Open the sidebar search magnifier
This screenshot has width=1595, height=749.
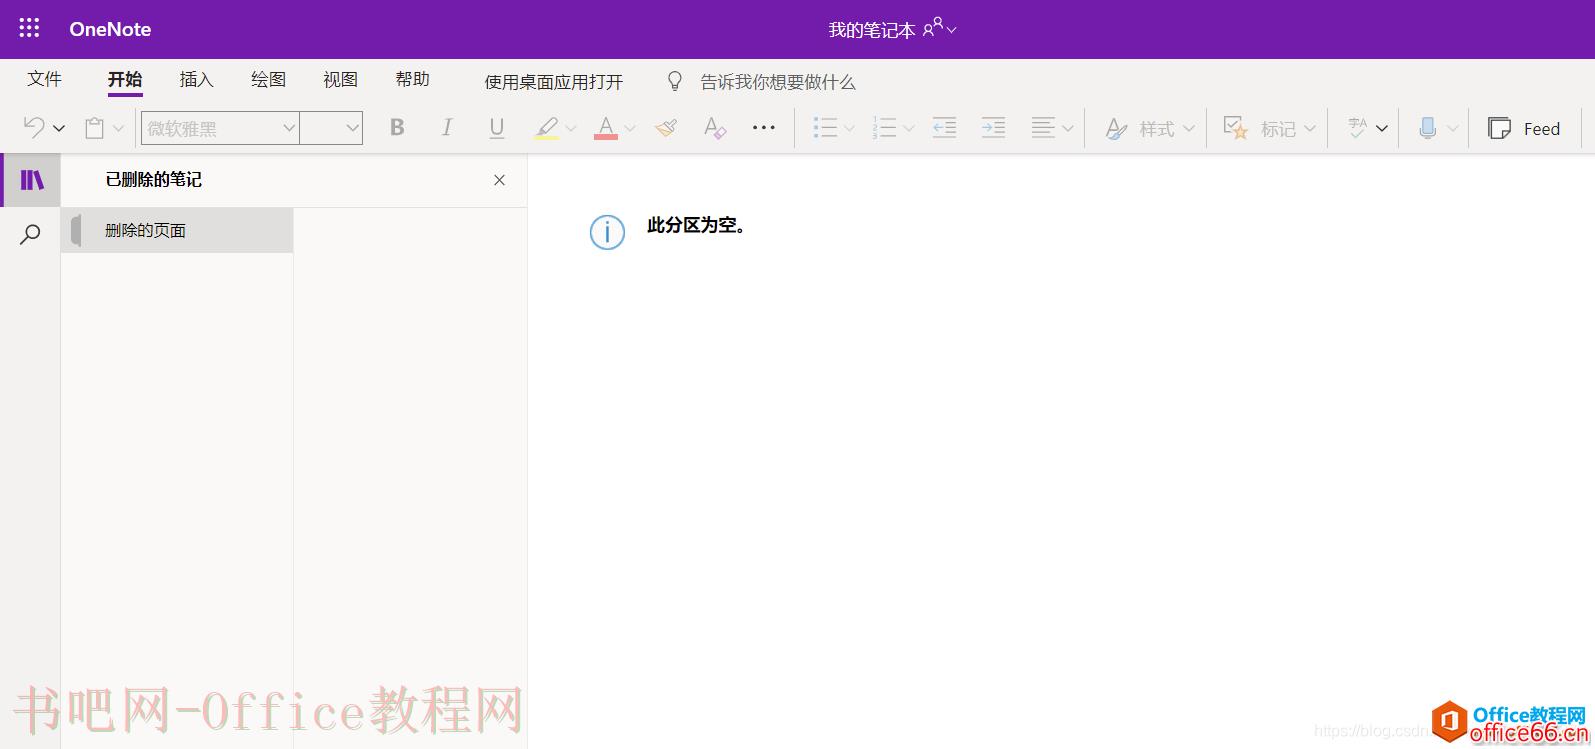point(31,234)
